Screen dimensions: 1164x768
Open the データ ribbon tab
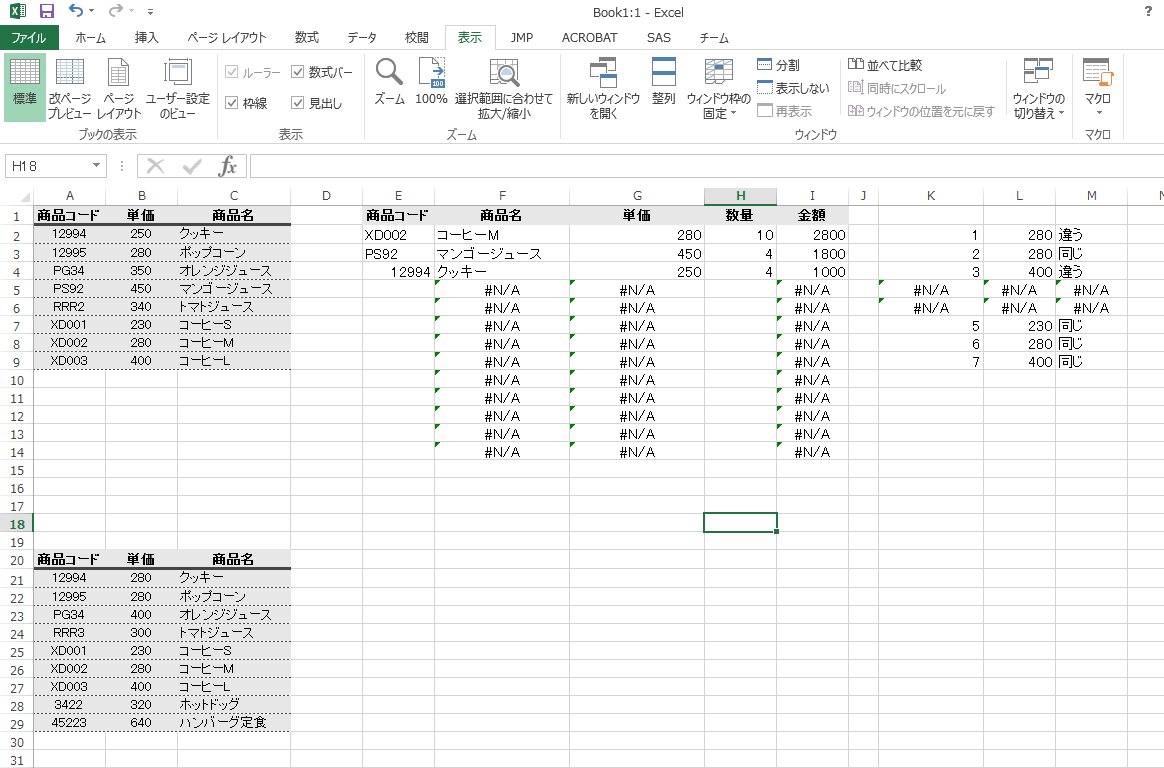point(362,38)
